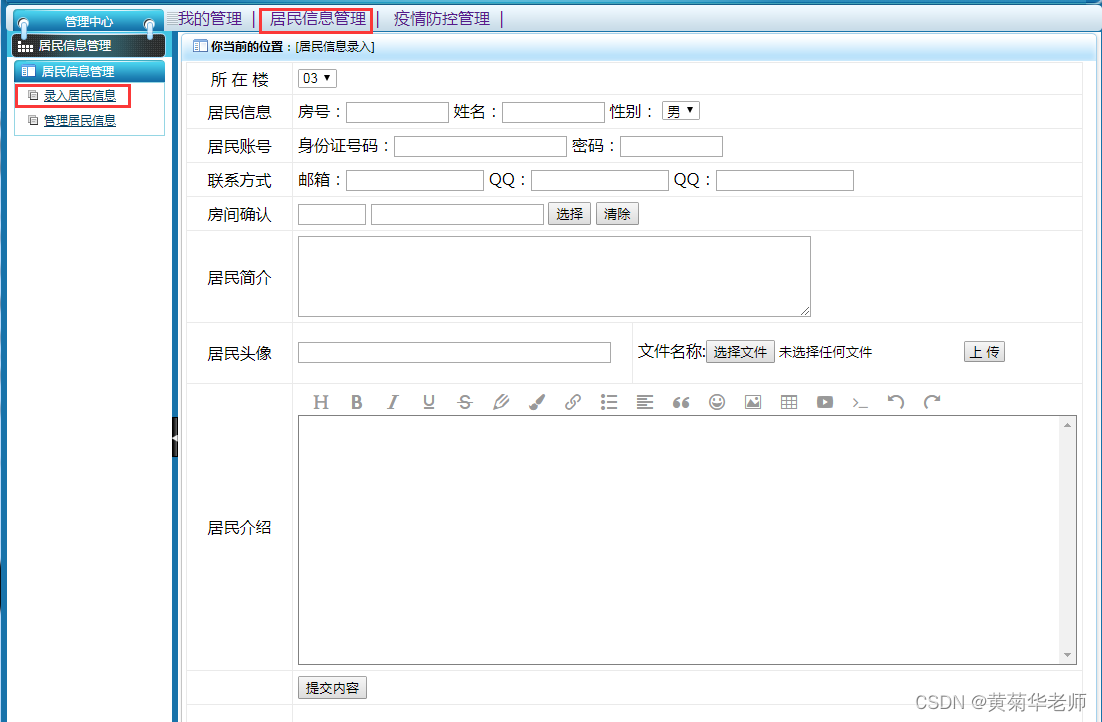1102x722 pixels.
Task: Click the 管理中心 sidebar title
Action: (x=89, y=22)
